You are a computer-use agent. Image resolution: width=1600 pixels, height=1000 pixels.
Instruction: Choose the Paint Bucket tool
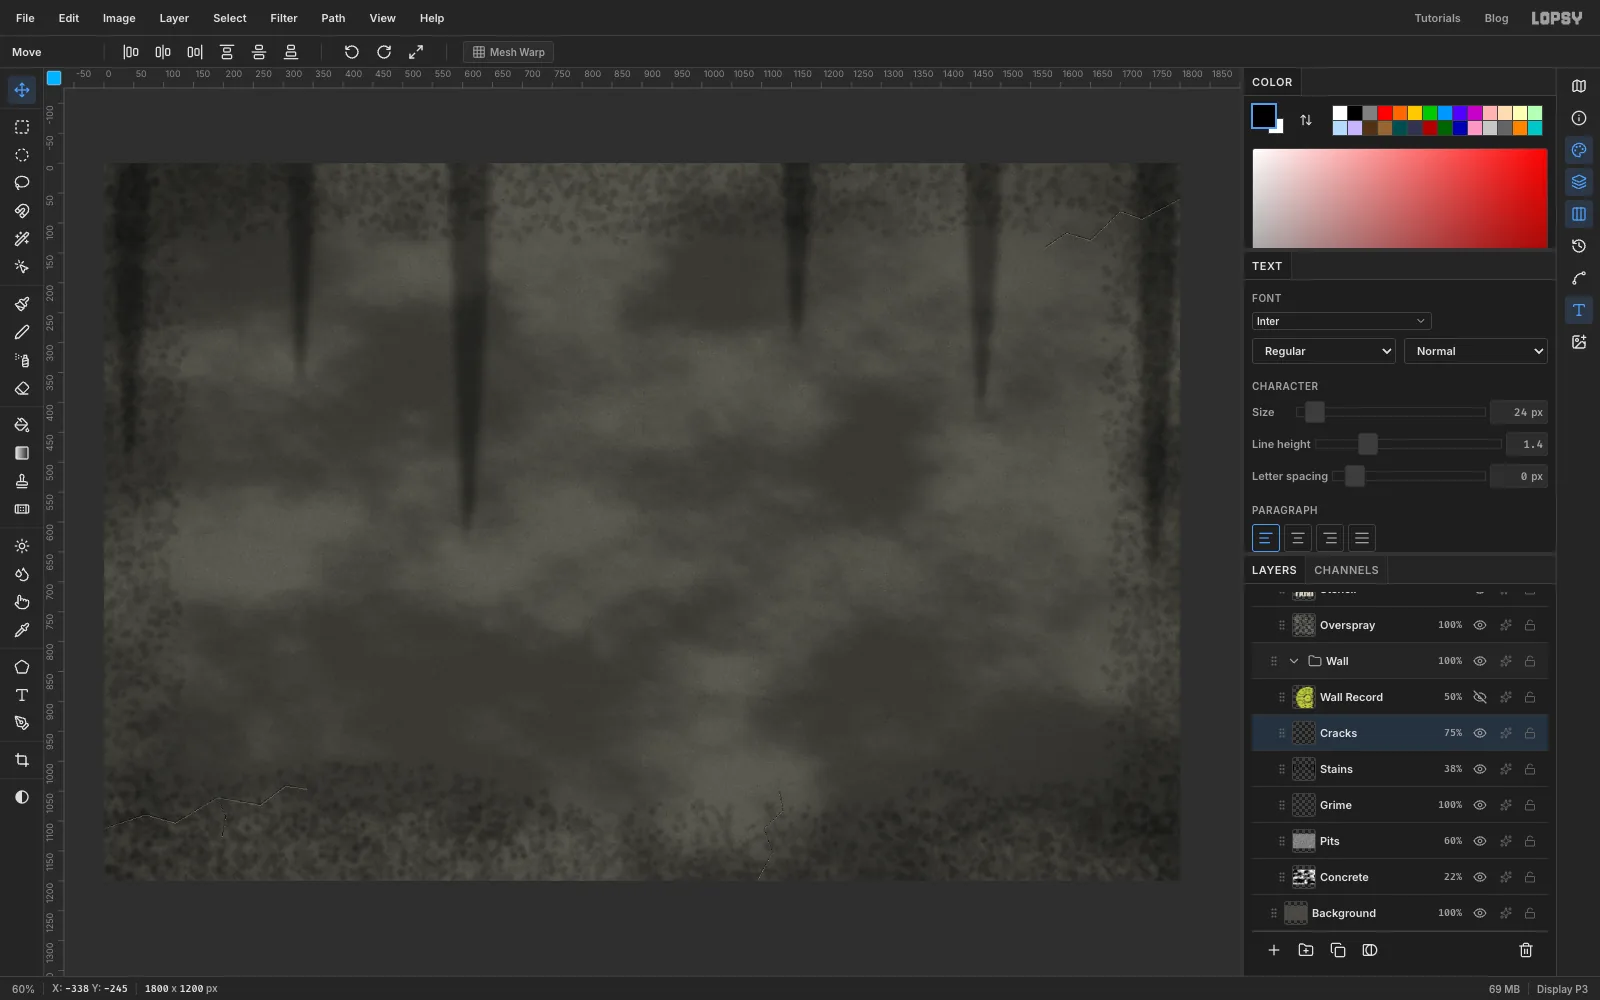coord(22,425)
